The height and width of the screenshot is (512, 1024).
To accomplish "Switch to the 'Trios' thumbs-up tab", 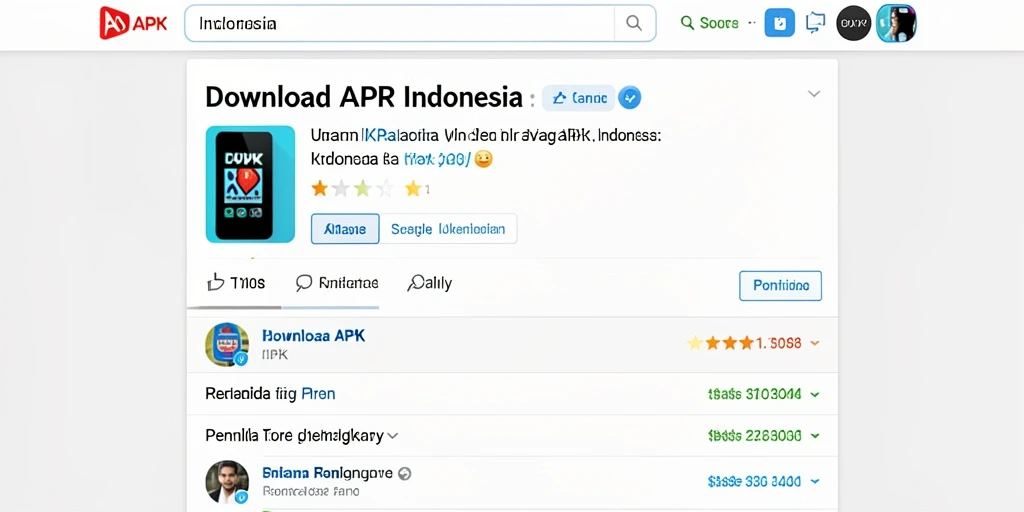I will point(235,283).
